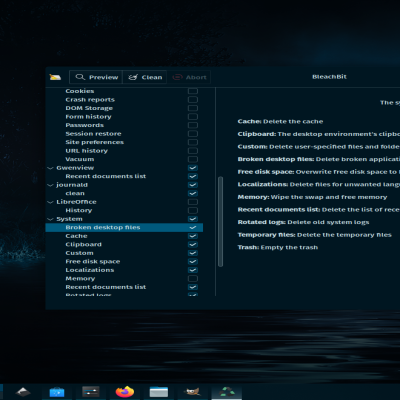Launch Firefox from the taskbar

point(125,392)
